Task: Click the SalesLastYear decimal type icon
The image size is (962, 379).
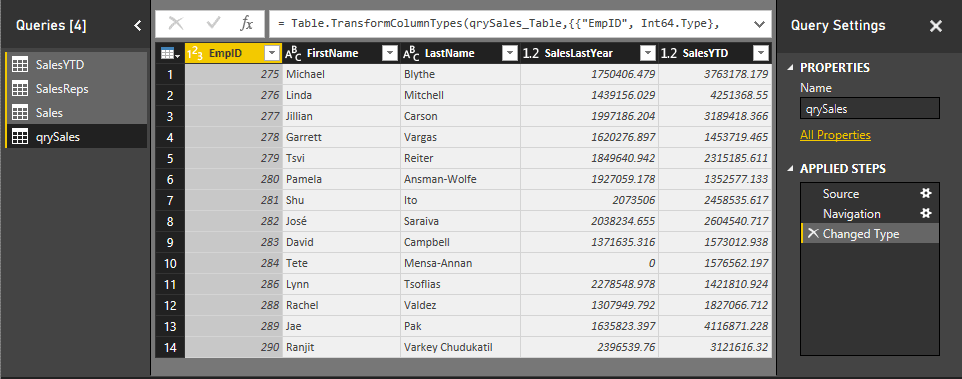Action: [531, 54]
